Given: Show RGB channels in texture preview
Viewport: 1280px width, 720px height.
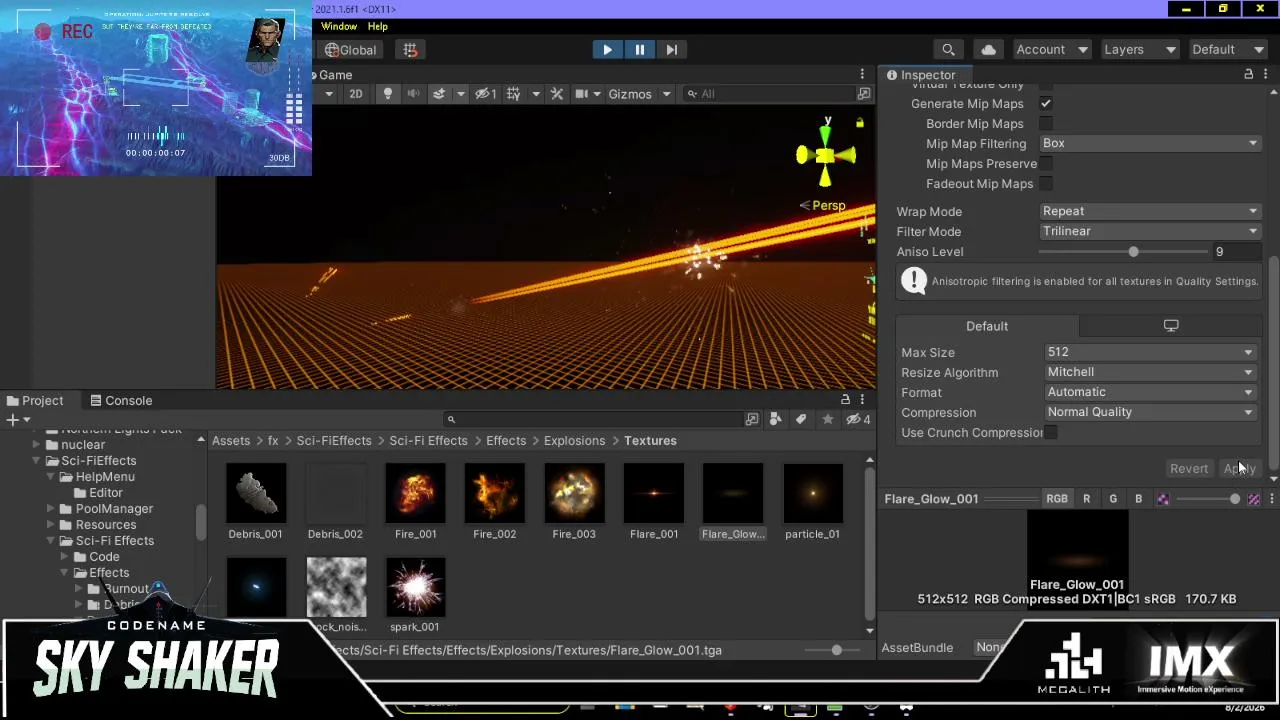Looking at the screenshot, I should [x=1057, y=498].
